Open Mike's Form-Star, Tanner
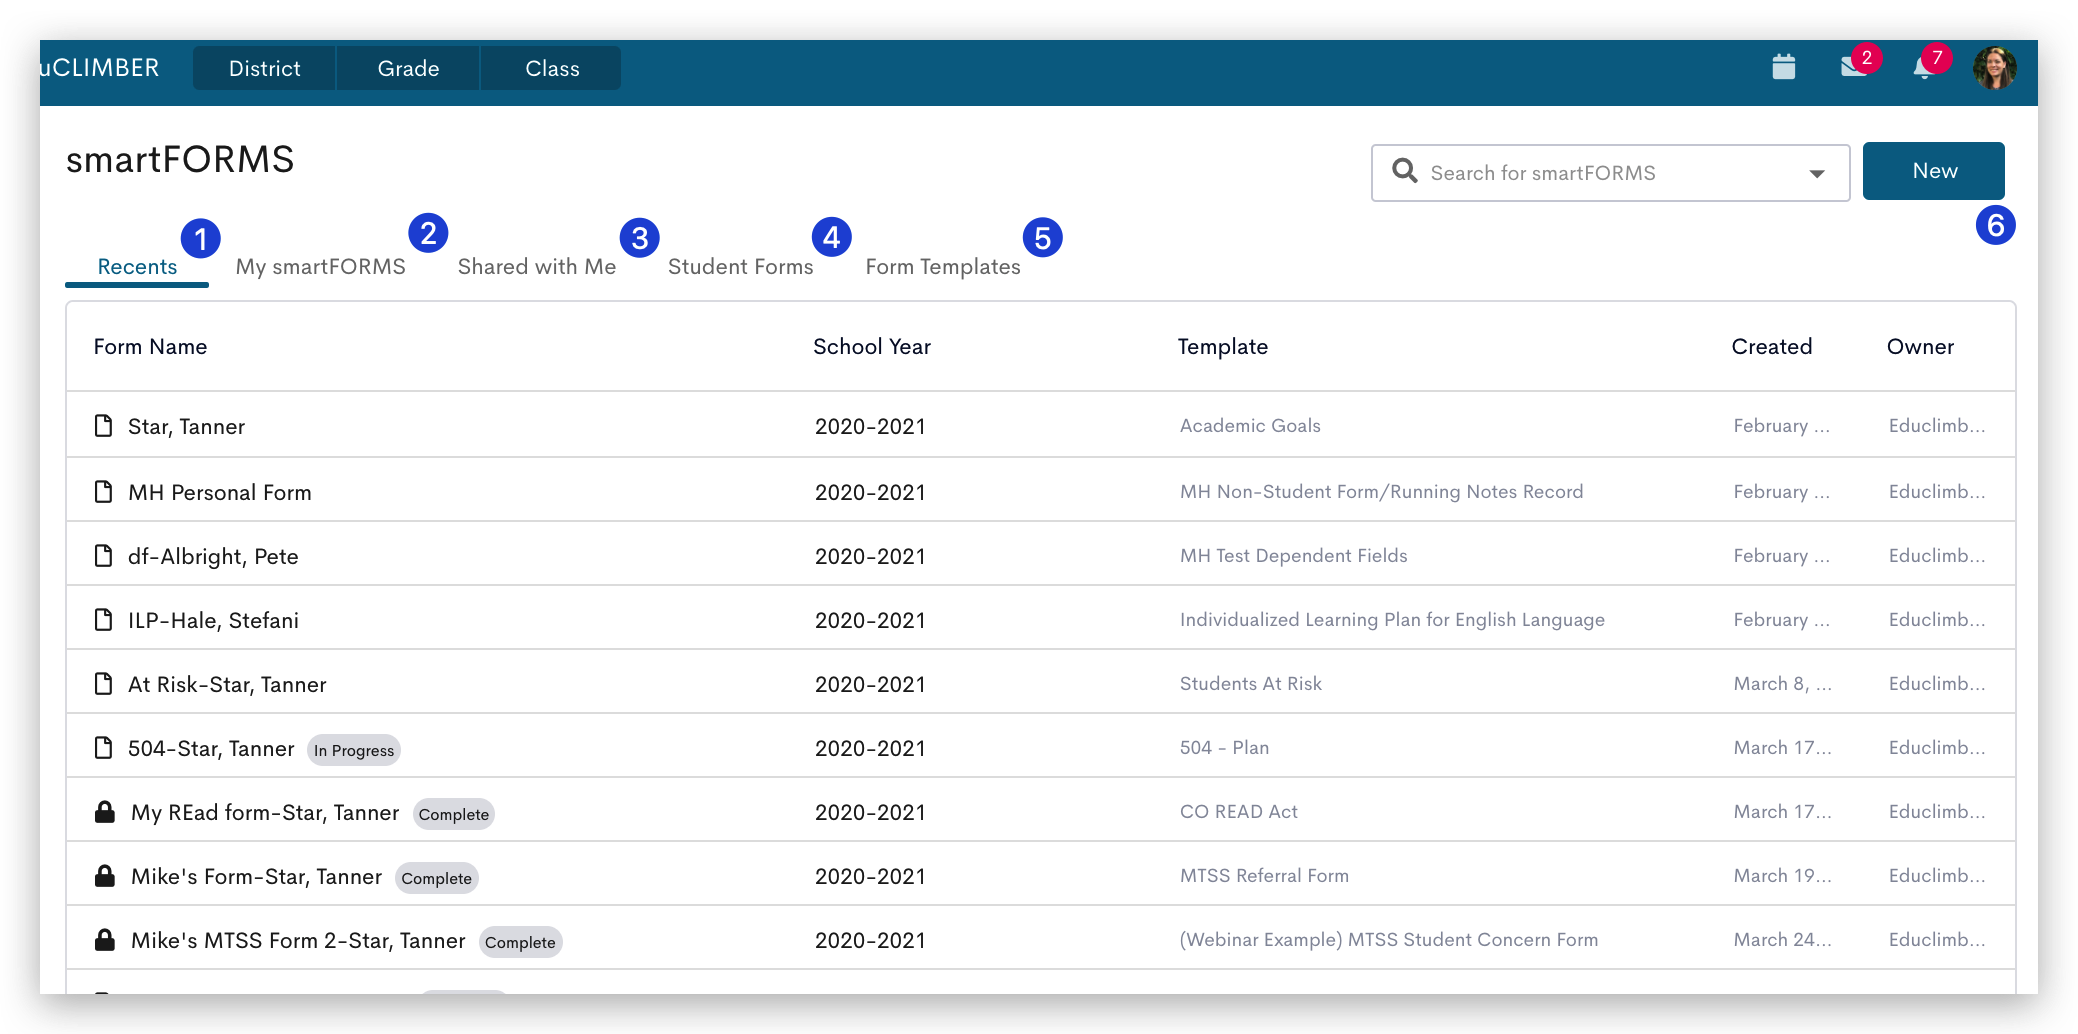 tap(256, 877)
